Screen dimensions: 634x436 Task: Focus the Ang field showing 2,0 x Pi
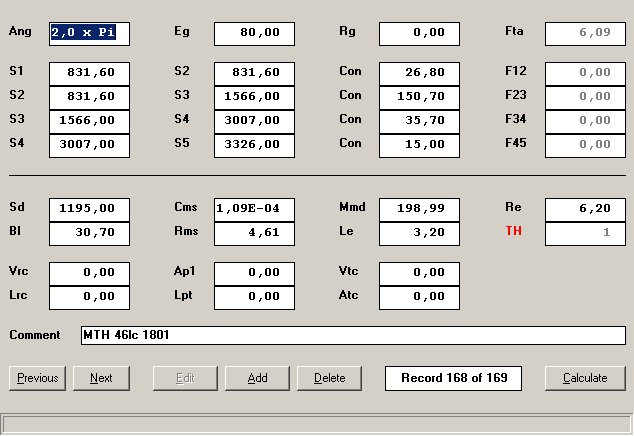[89, 34]
